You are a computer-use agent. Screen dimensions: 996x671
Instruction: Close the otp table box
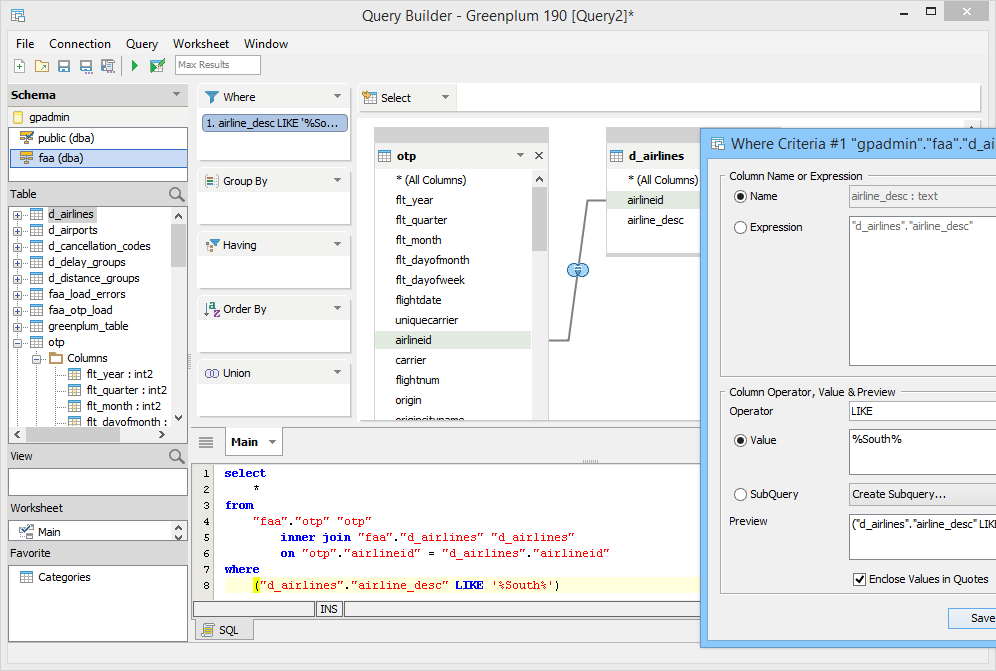(x=539, y=156)
